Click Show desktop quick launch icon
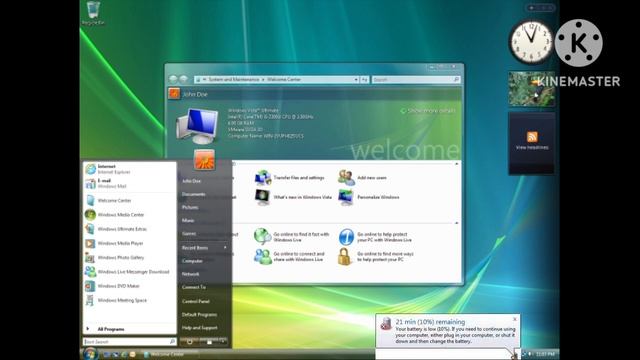Screen dimensions: 640x360 107,354
